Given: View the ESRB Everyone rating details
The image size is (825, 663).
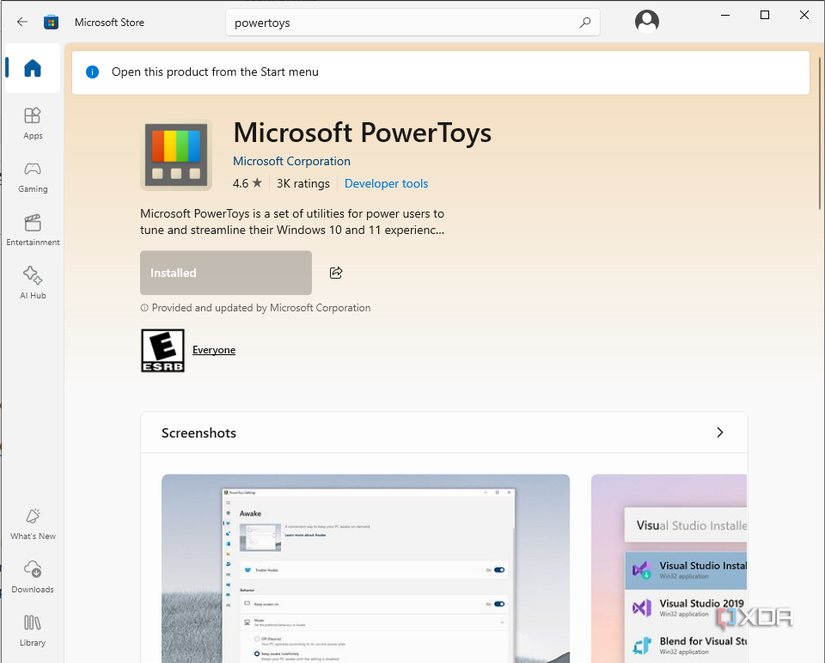Looking at the screenshot, I should (x=213, y=350).
